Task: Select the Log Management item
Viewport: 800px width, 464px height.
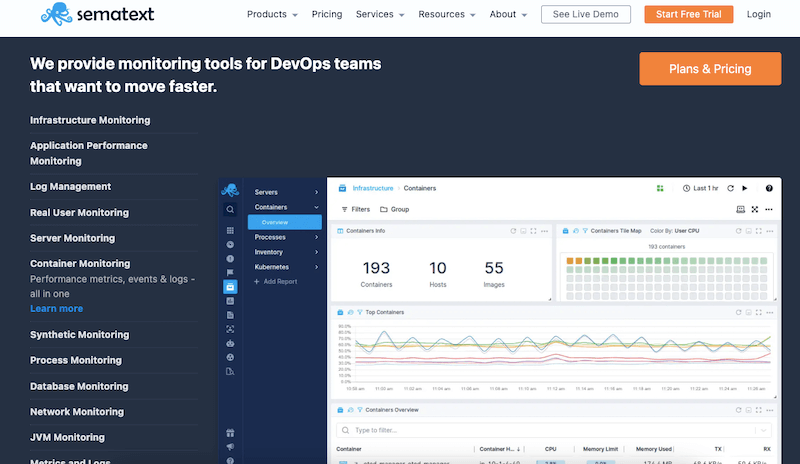Action: [x=70, y=186]
